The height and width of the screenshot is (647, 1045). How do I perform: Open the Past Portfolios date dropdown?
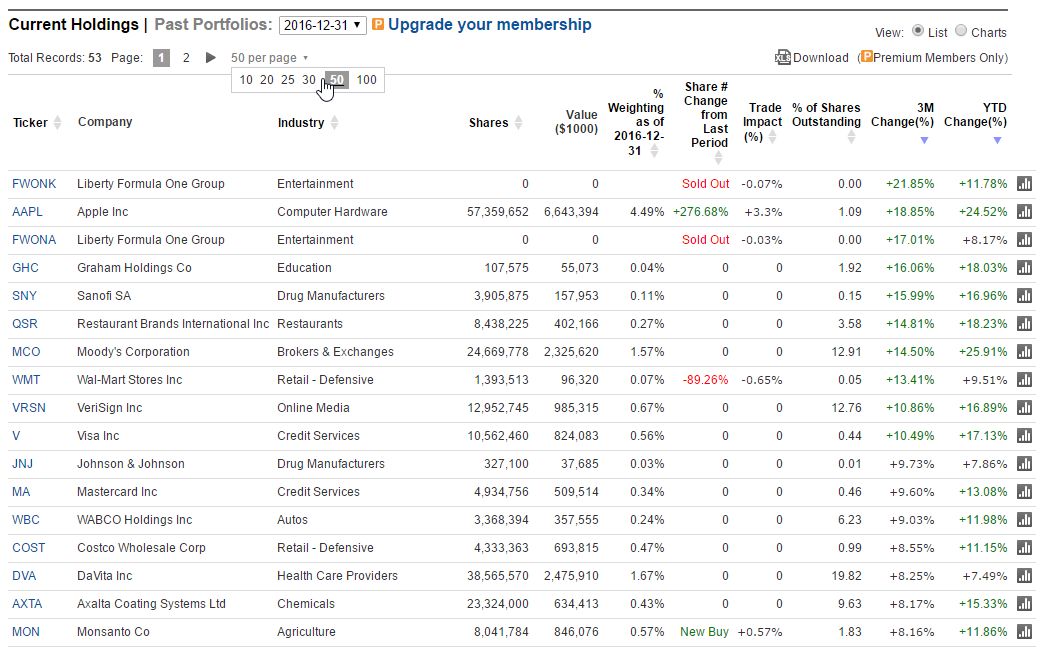click(x=323, y=25)
